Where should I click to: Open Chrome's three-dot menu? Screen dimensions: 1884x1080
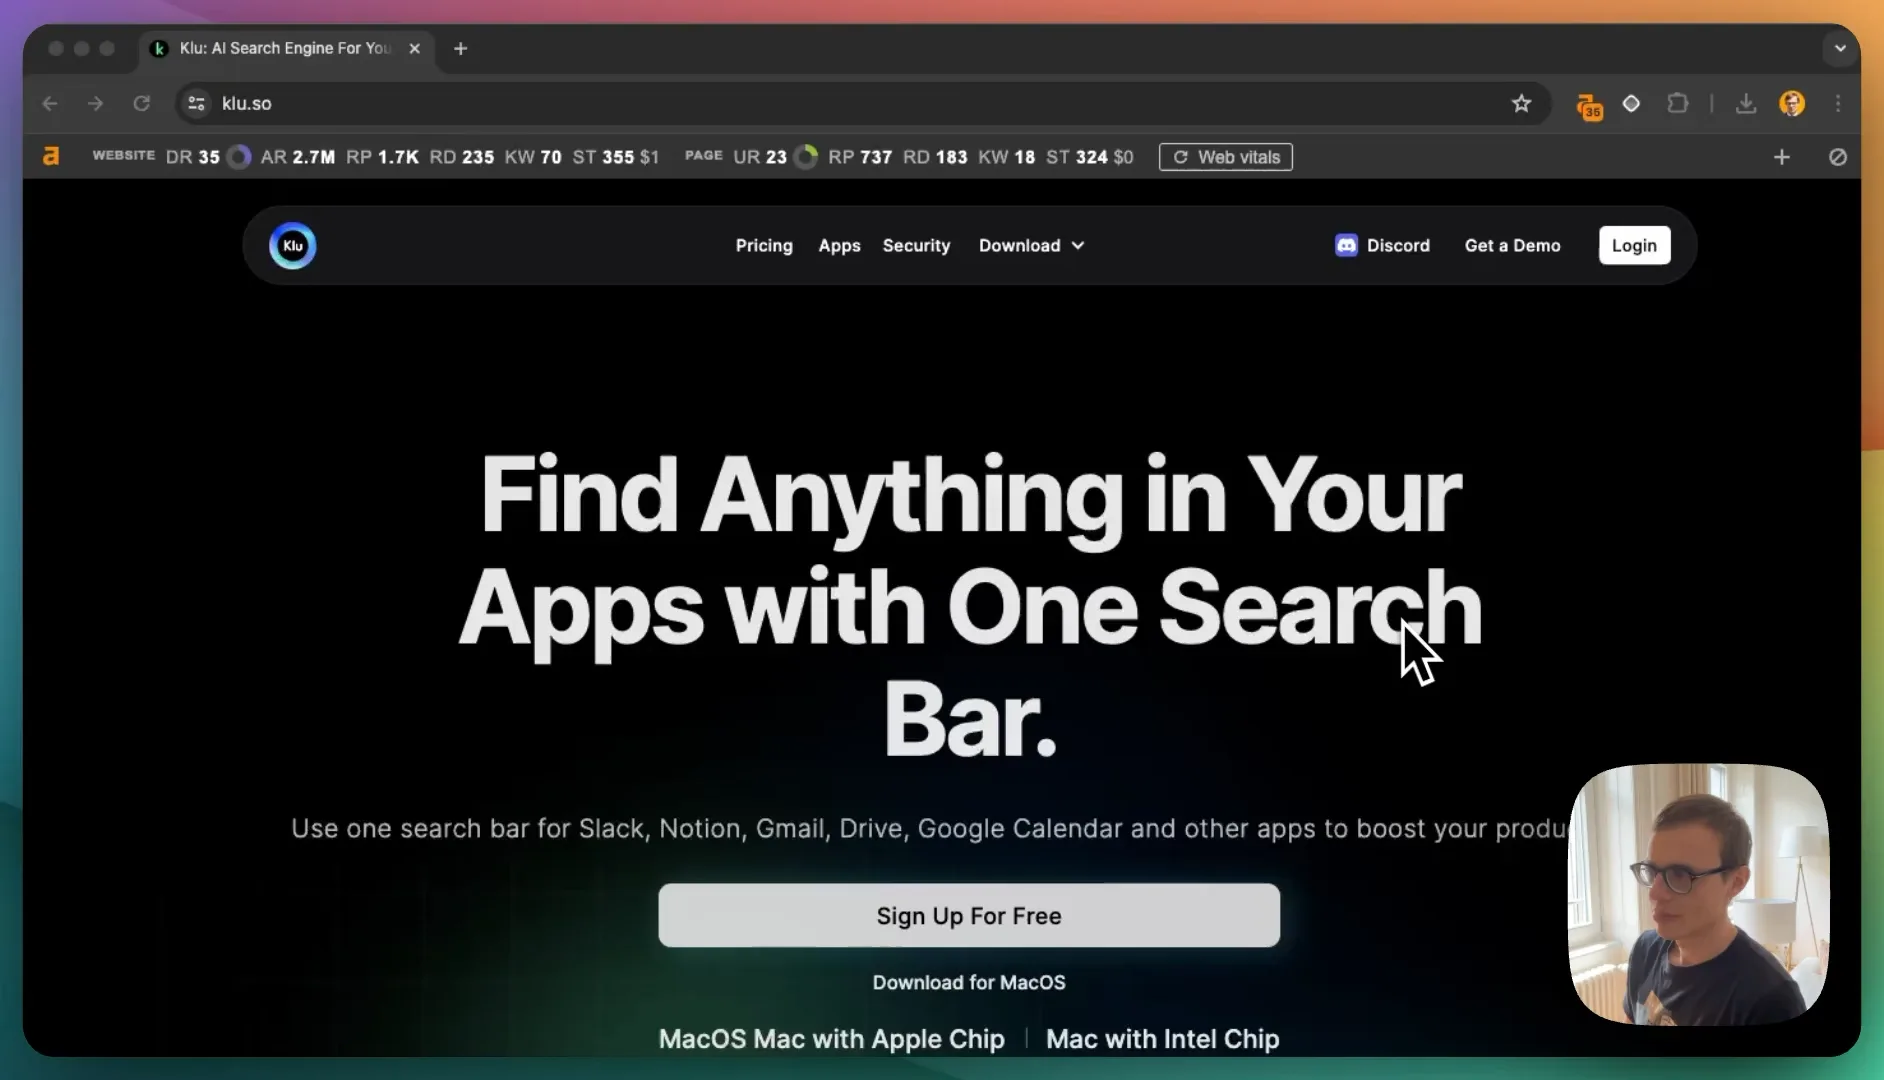[x=1838, y=103]
